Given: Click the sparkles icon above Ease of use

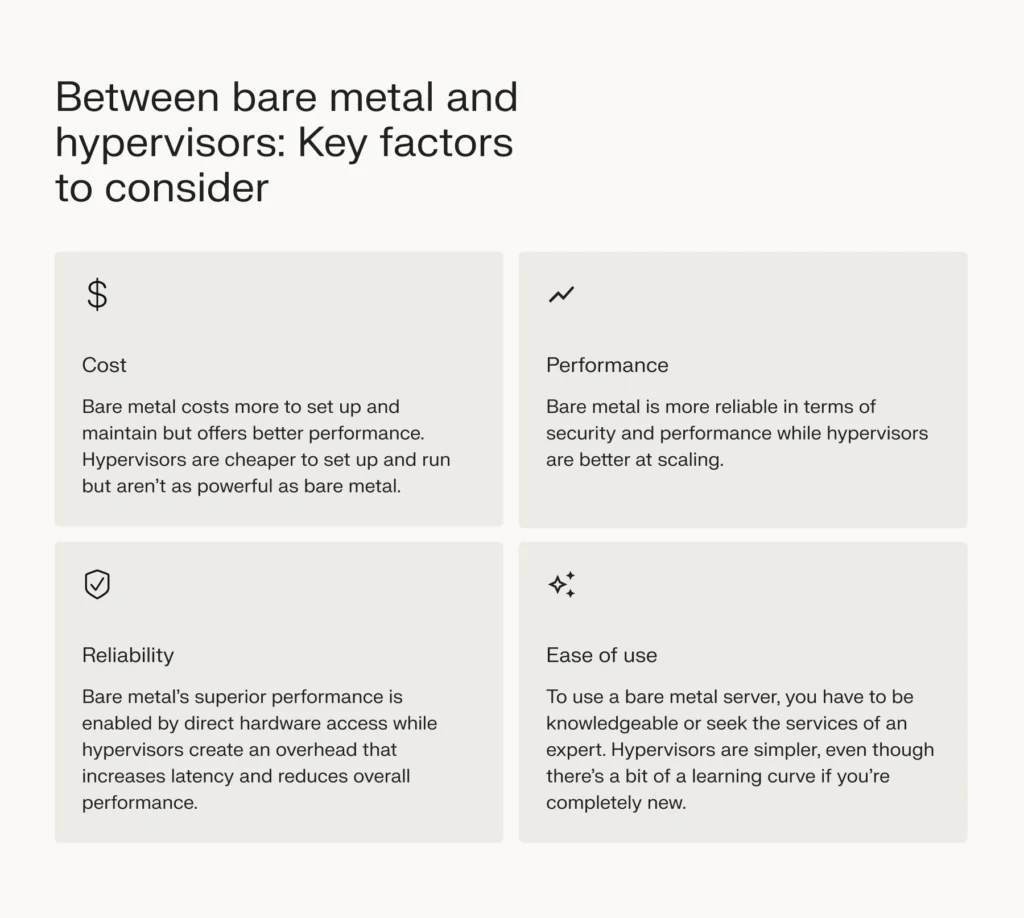Looking at the screenshot, I should pyautogui.click(x=561, y=585).
